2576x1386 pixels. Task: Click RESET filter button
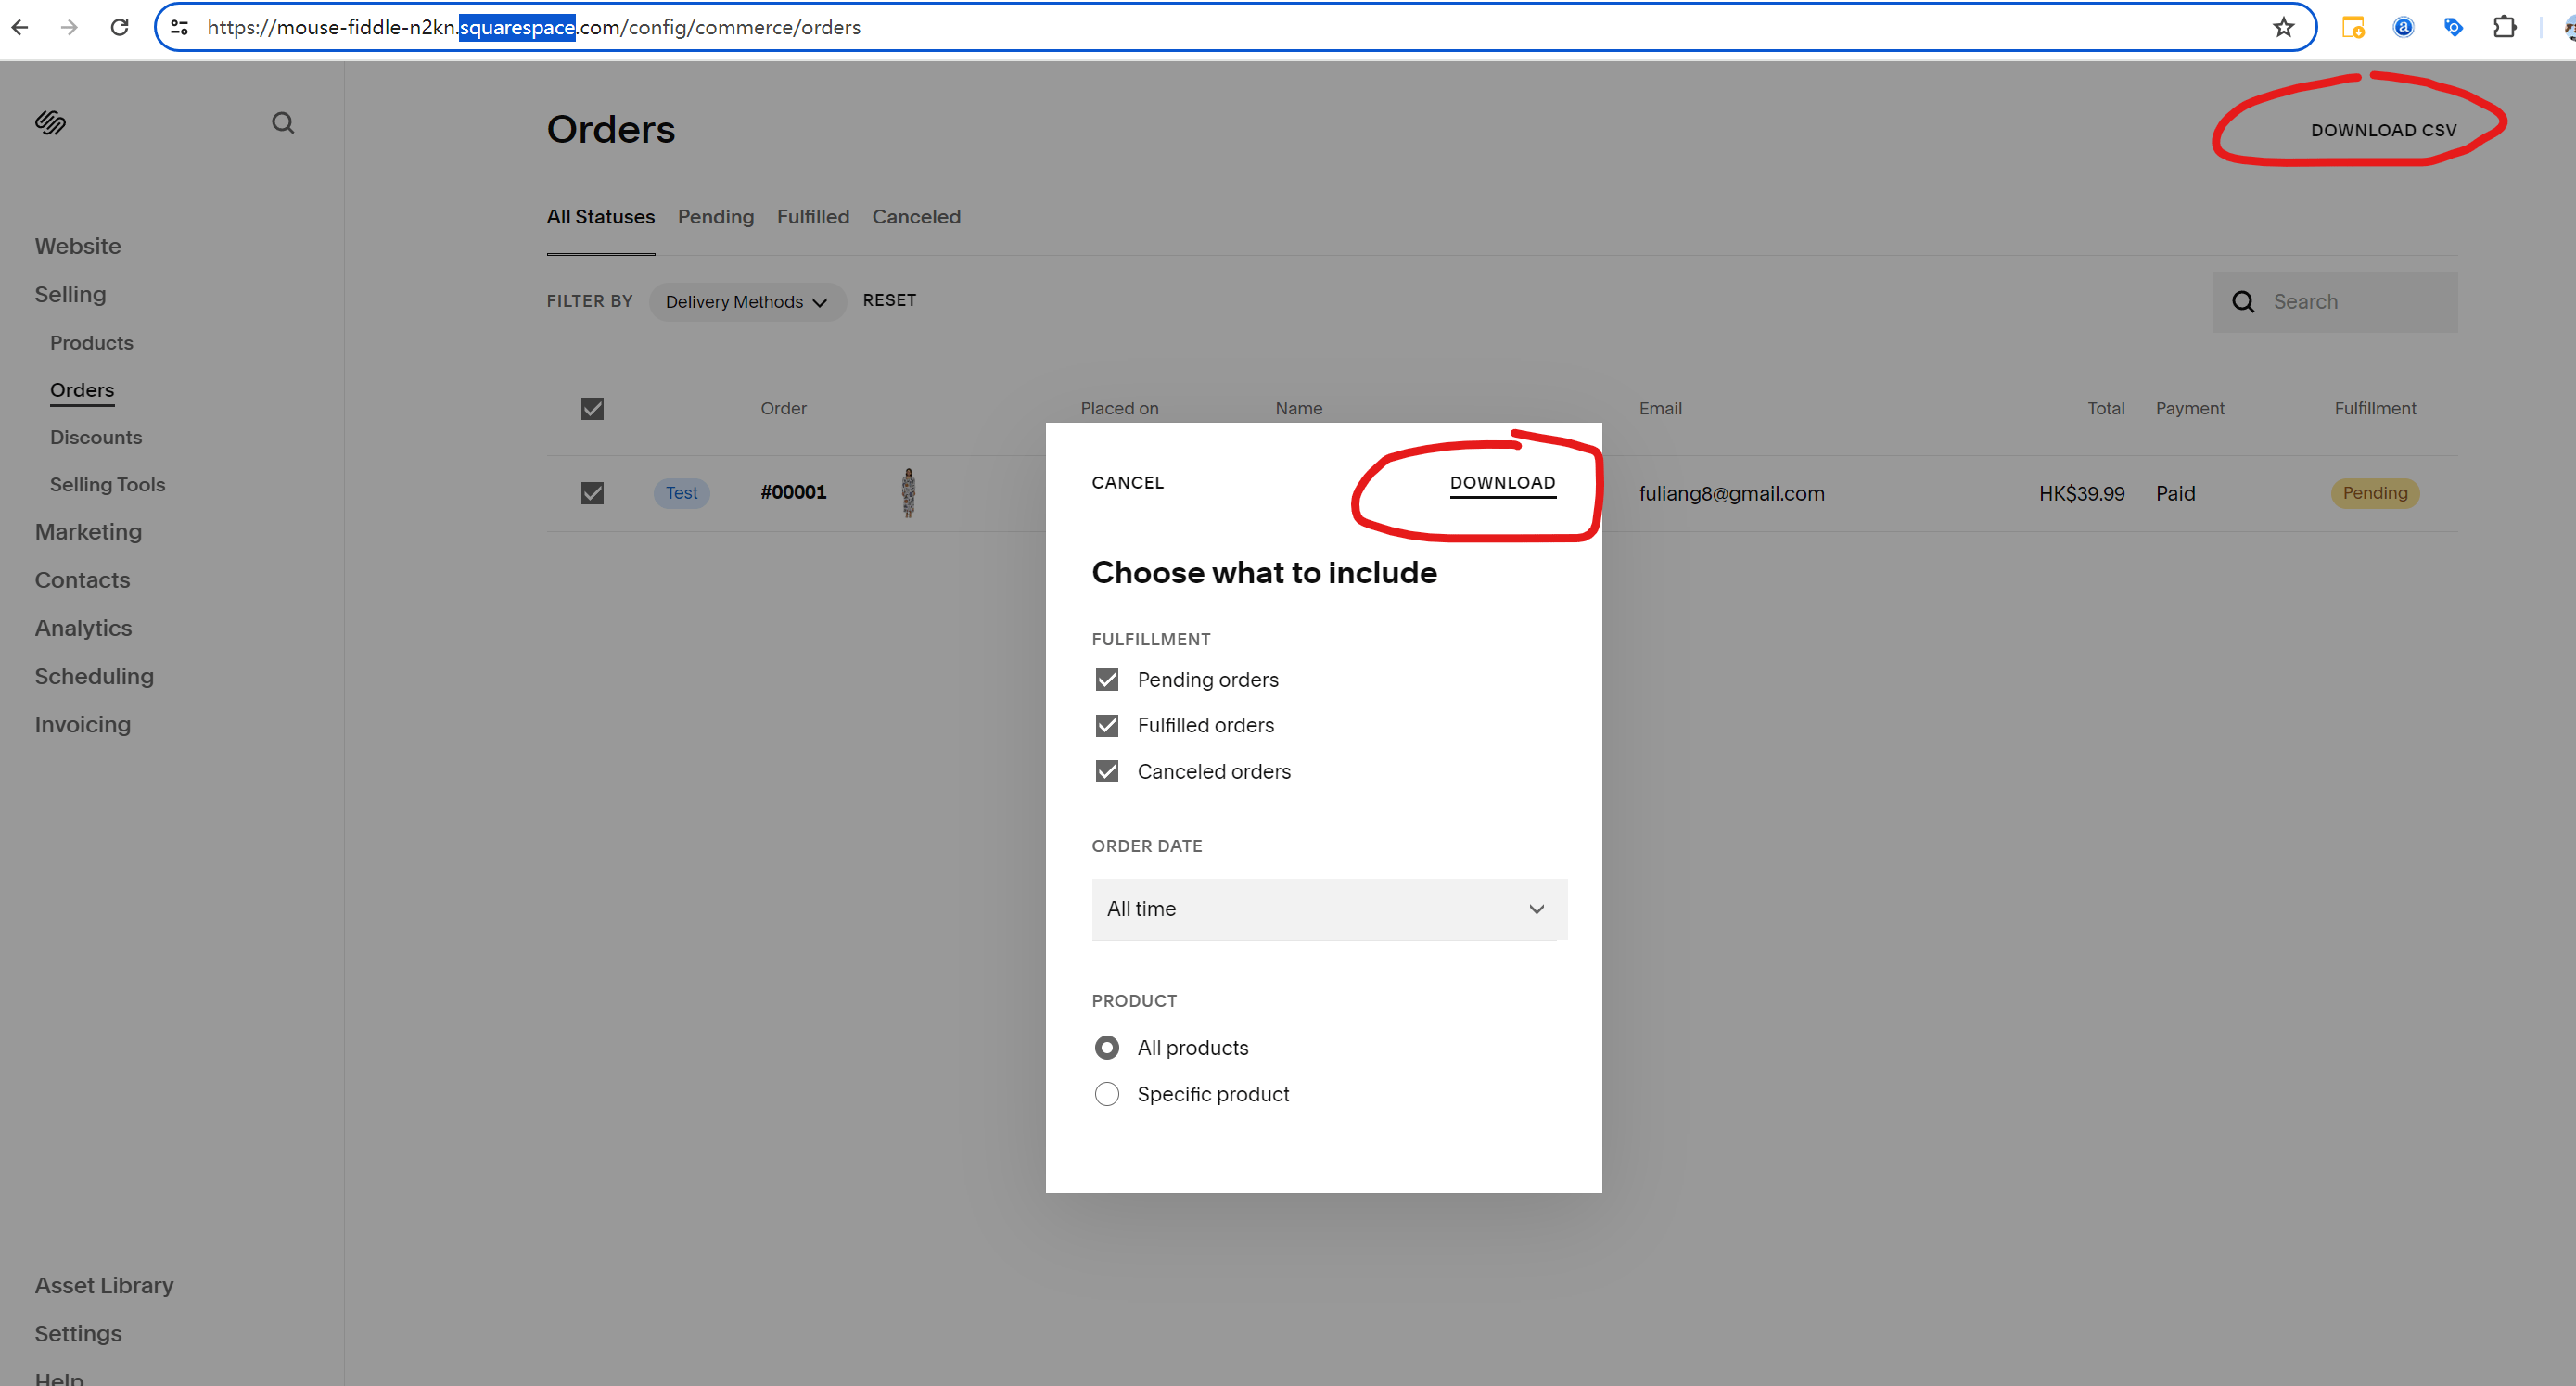(x=889, y=300)
